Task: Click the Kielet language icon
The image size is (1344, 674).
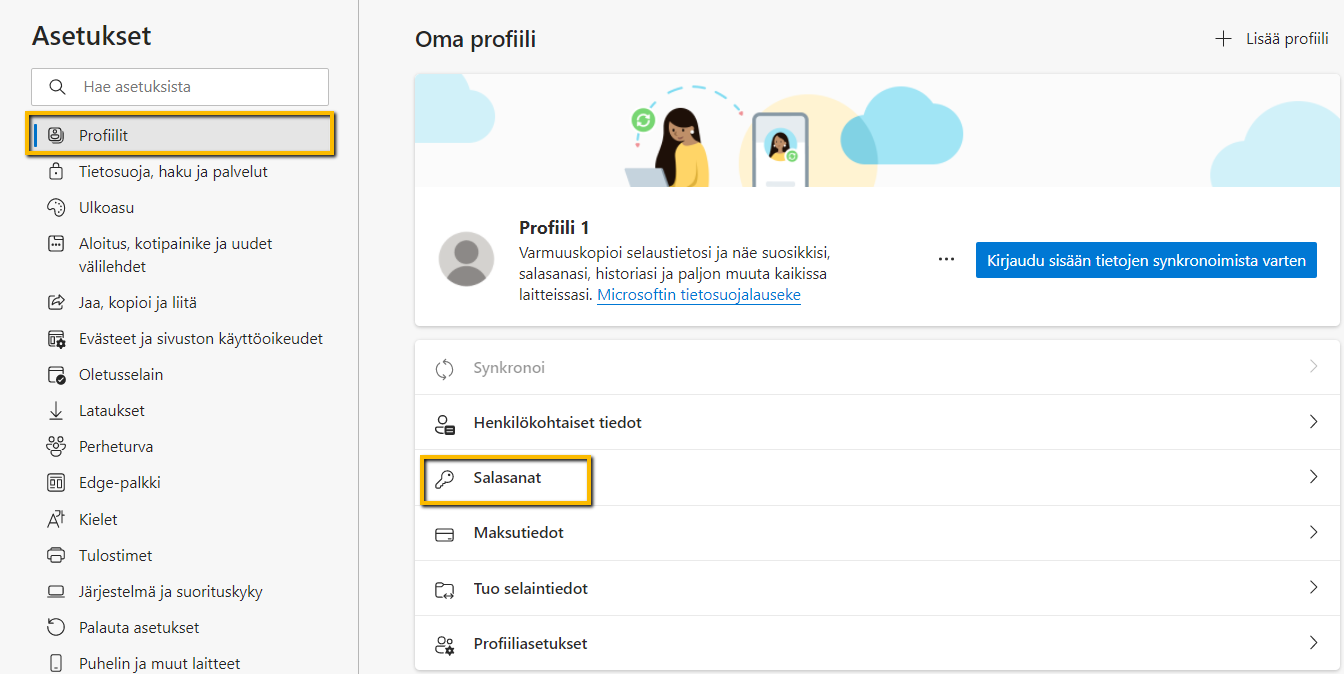Action: 57,519
